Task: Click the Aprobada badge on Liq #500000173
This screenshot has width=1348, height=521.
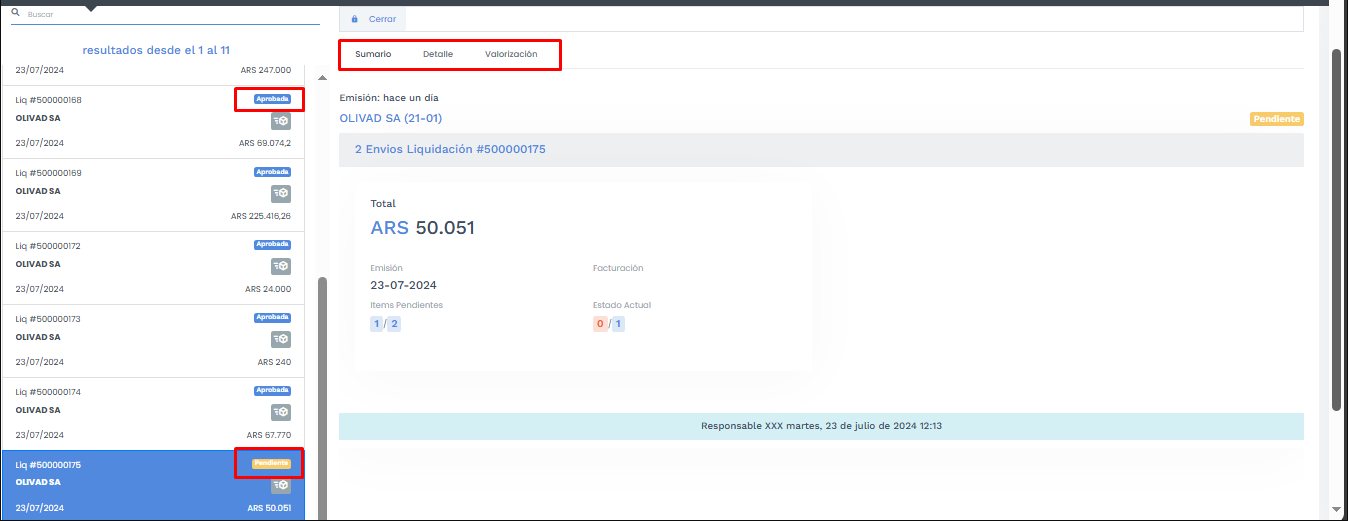Action: pyautogui.click(x=272, y=317)
